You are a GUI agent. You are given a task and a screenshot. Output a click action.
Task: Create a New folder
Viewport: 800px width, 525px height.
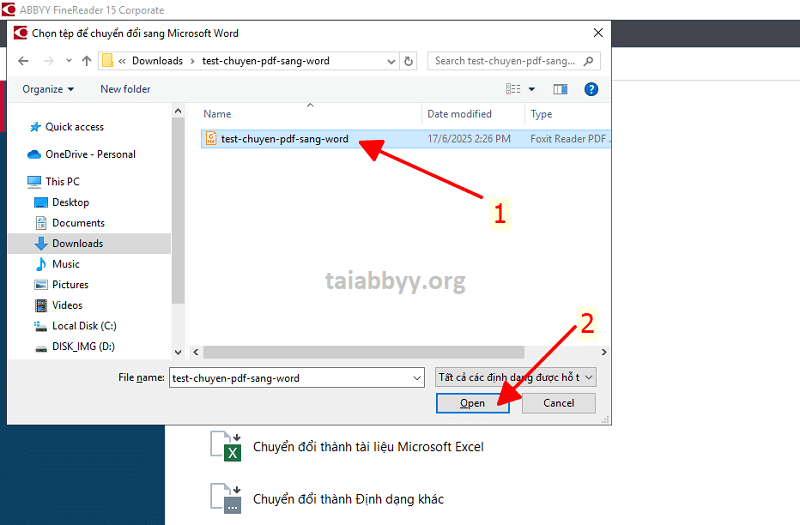[125, 89]
